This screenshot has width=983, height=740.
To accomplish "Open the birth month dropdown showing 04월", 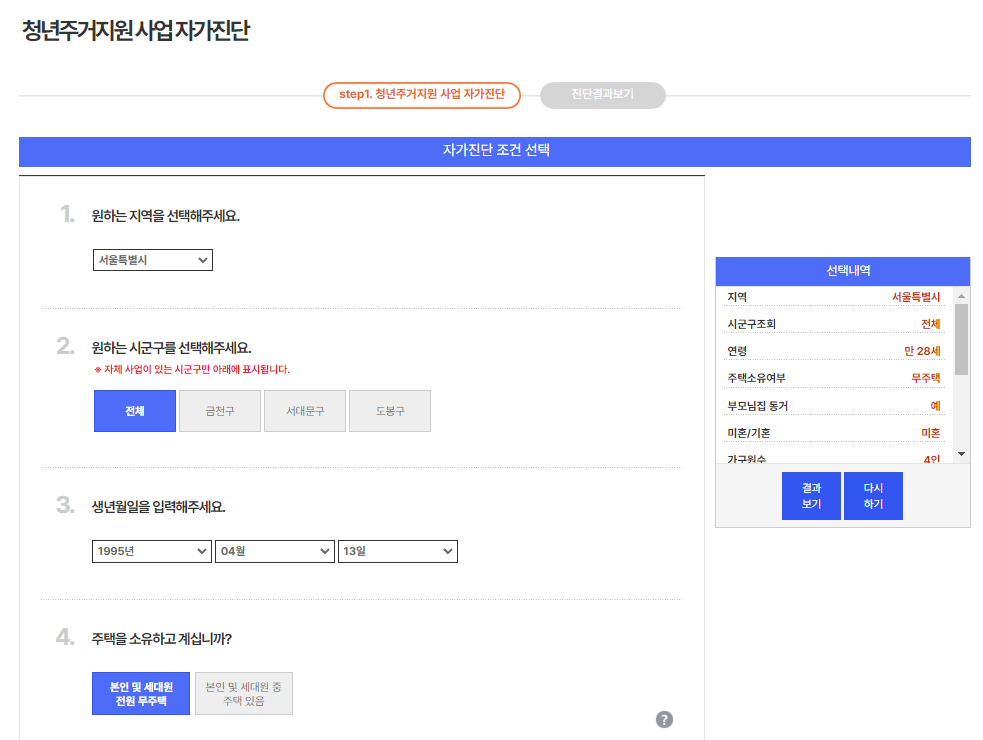I will (x=274, y=551).
